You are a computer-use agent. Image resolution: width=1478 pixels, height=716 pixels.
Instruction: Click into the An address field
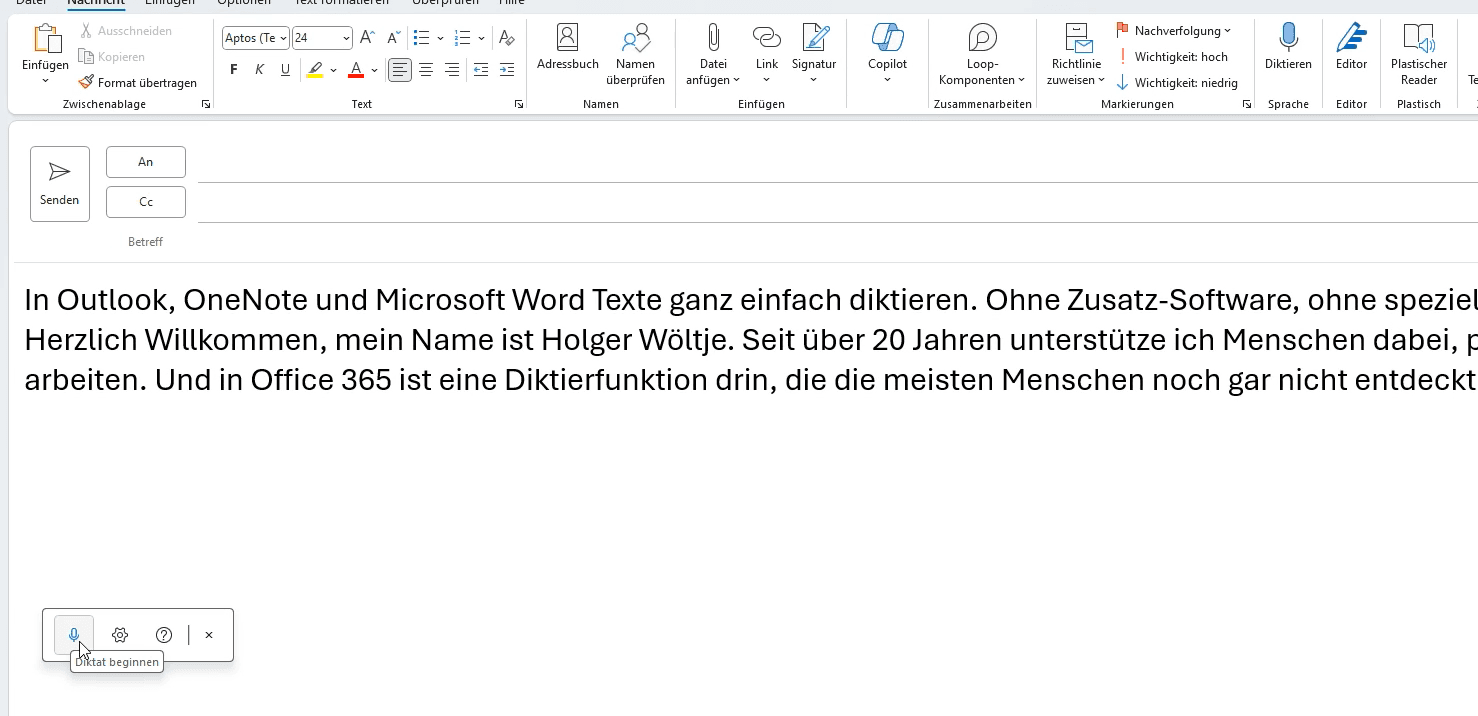pos(838,165)
